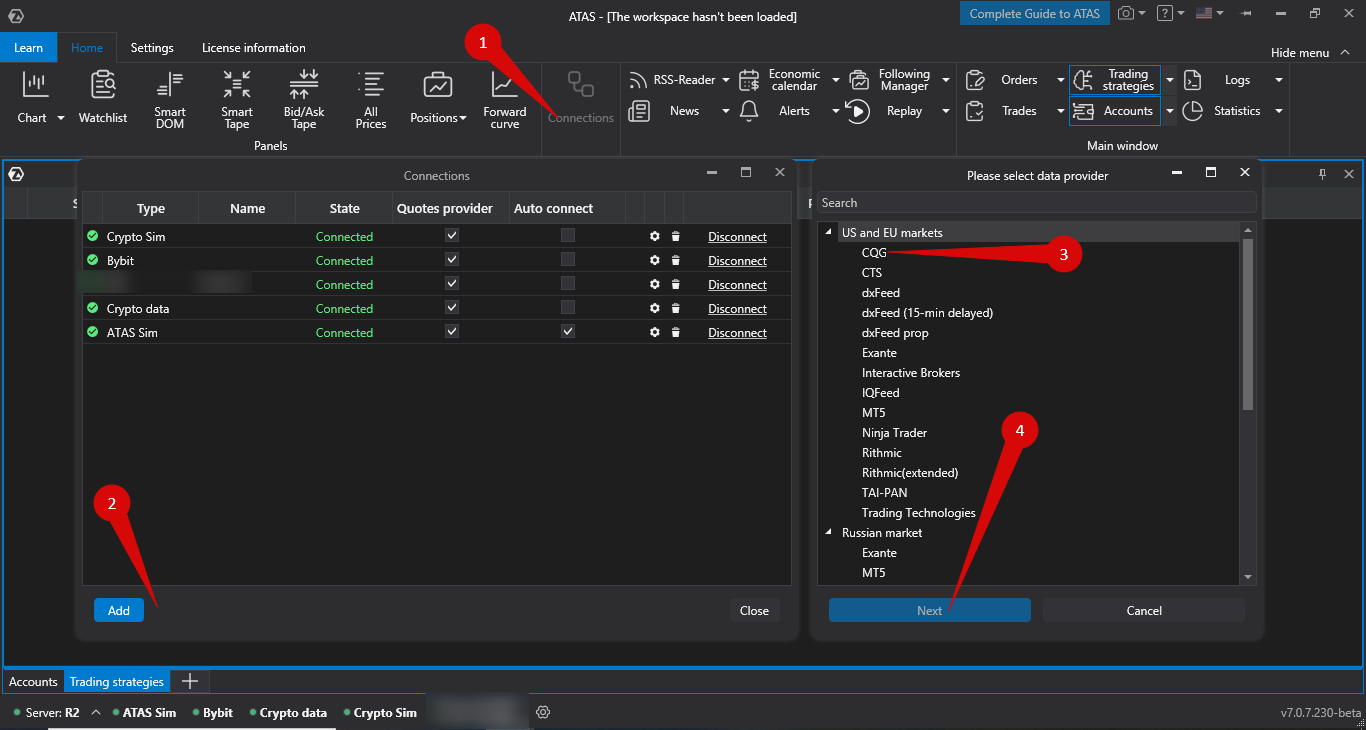Collapse the Russian market group

pos(829,533)
